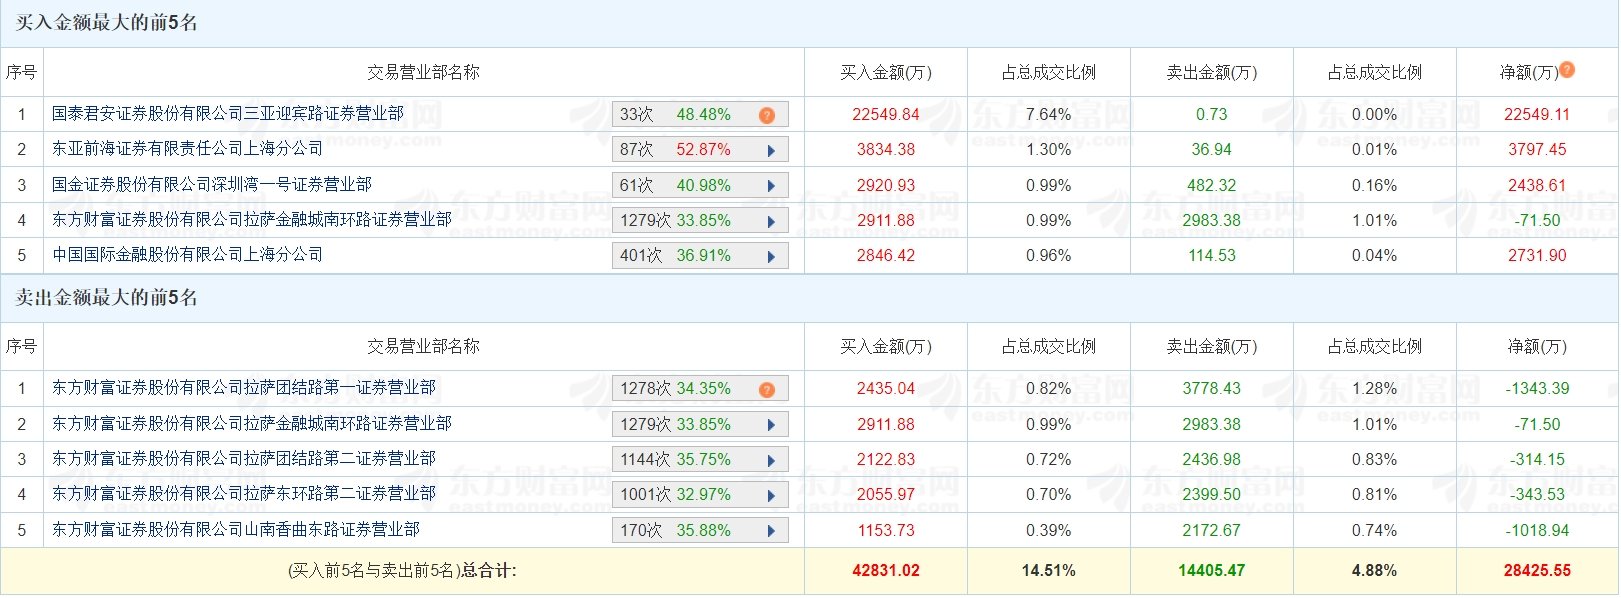The height and width of the screenshot is (598, 1621).
Task: Click the 33次 count for 国泰君安
Action: point(636,115)
